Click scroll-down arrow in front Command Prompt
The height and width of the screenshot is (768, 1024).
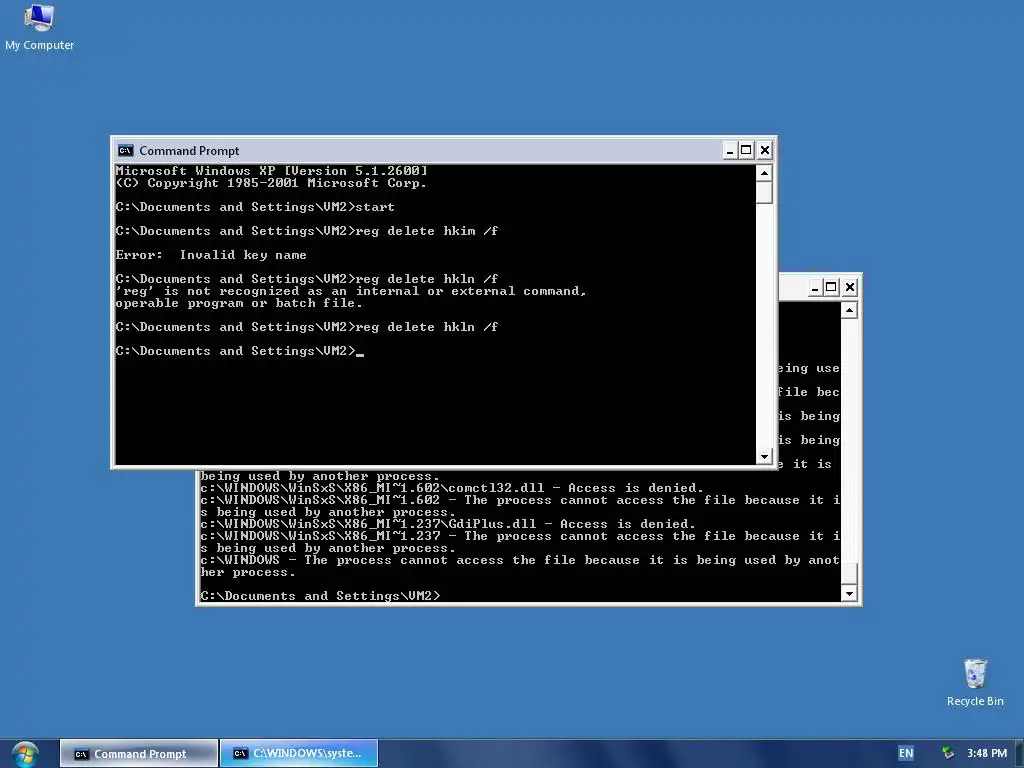[764, 456]
